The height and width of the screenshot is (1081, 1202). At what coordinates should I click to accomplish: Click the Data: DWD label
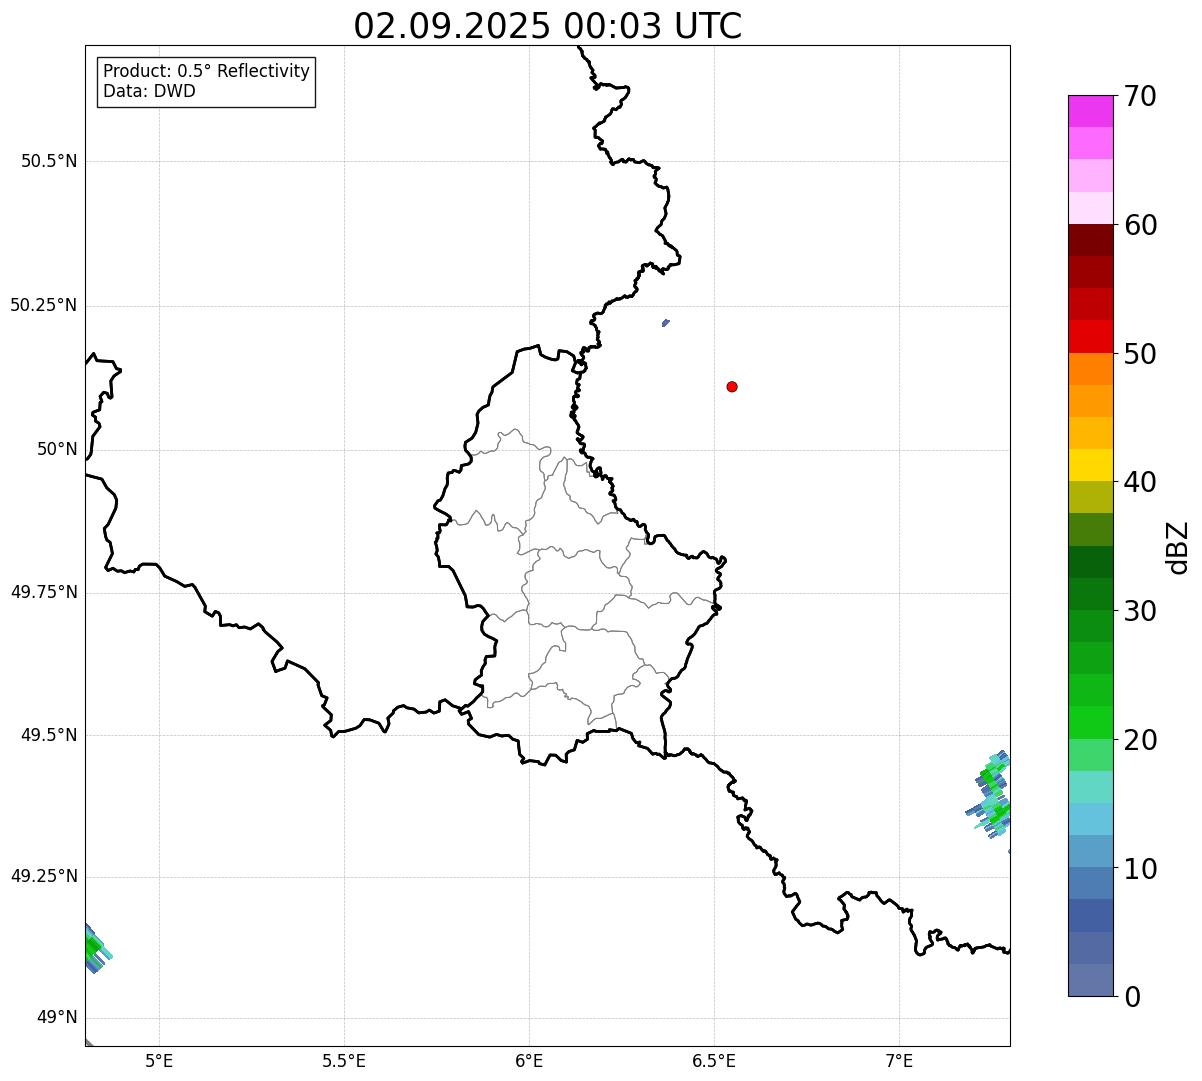tap(149, 92)
